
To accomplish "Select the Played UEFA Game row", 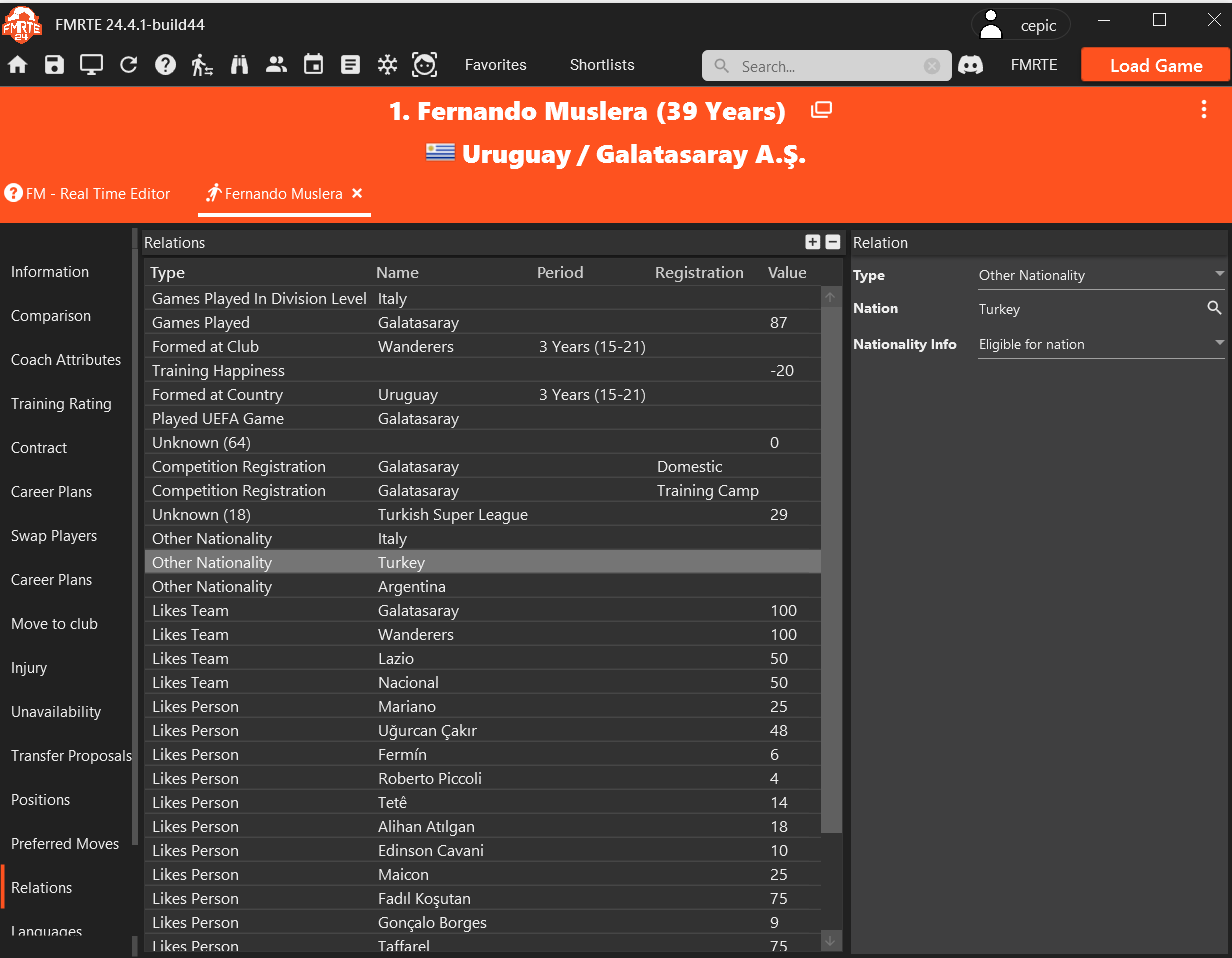I will click(x=483, y=419).
